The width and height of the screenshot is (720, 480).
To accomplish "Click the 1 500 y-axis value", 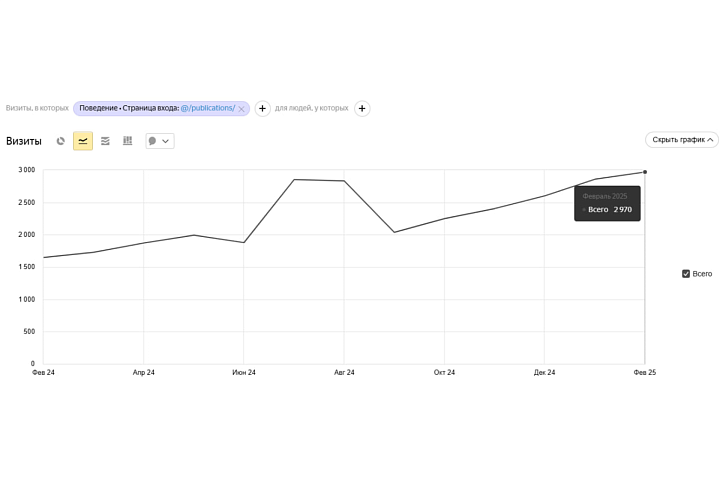I will tap(27, 267).
